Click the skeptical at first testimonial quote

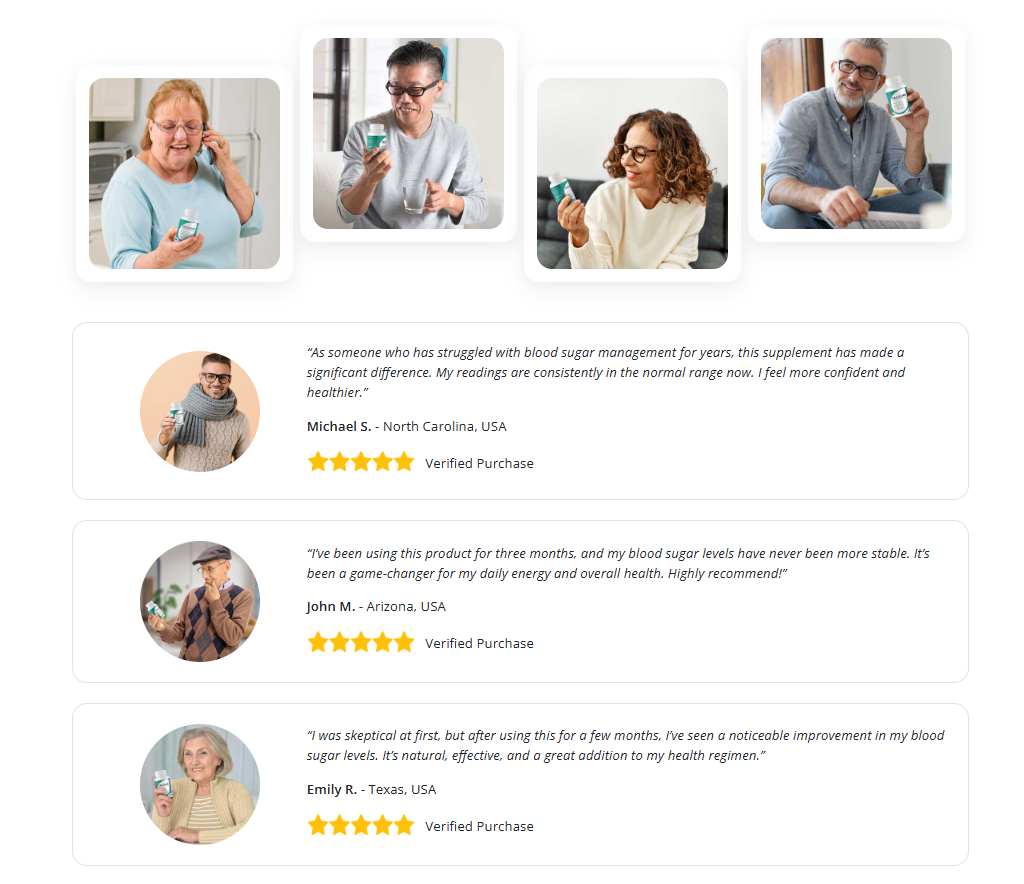[626, 745]
